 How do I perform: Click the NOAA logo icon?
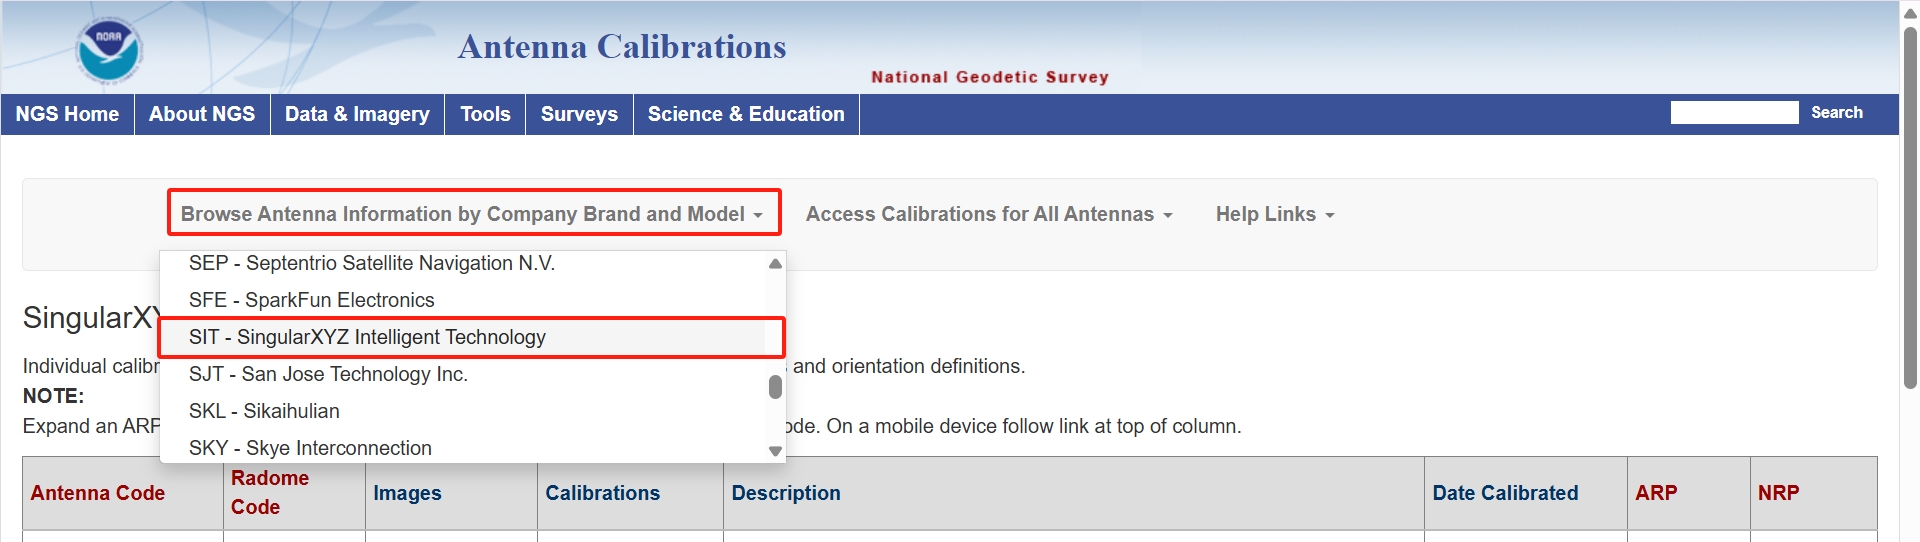109,50
